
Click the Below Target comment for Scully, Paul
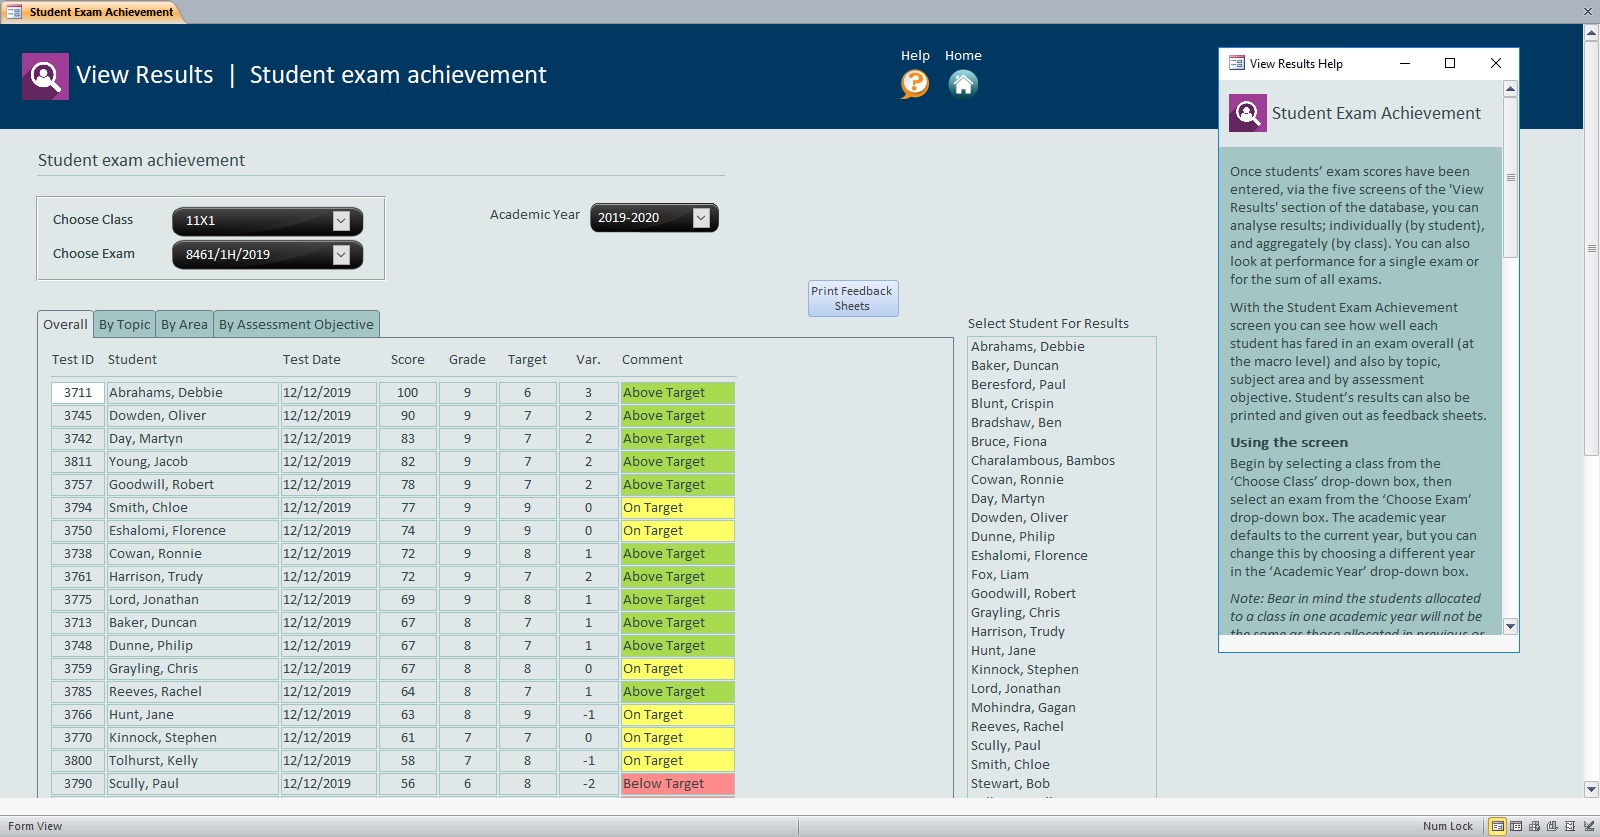click(x=678, y=784)
